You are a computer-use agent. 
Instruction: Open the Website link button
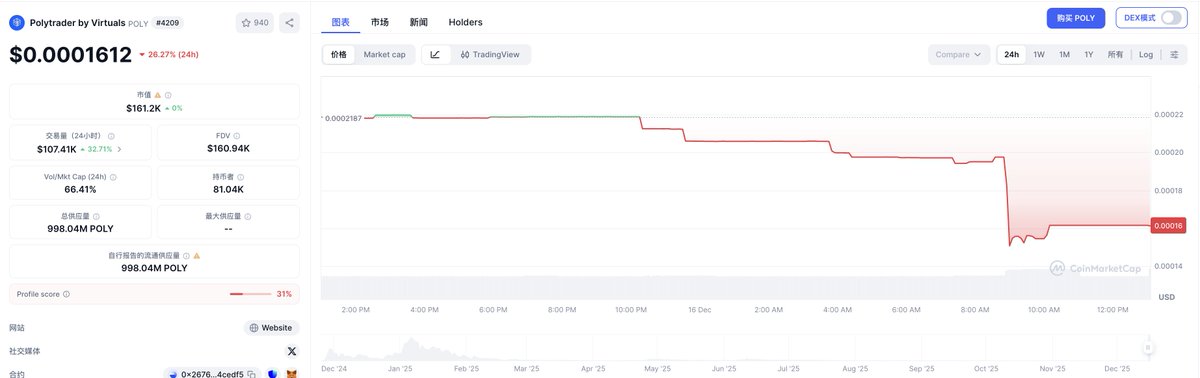271,327
